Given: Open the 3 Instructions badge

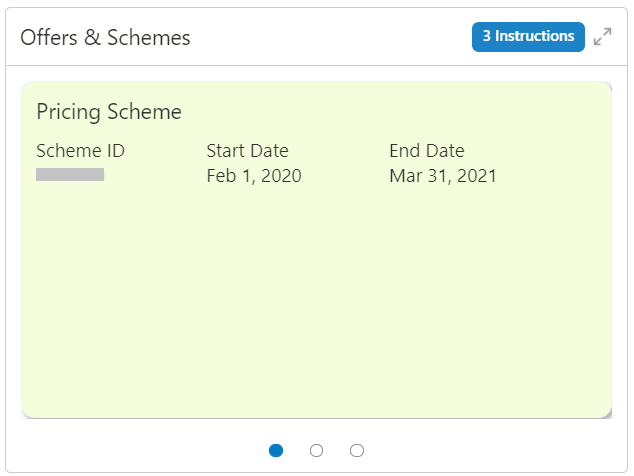Looking at the screenshot, I should (528, 37).
